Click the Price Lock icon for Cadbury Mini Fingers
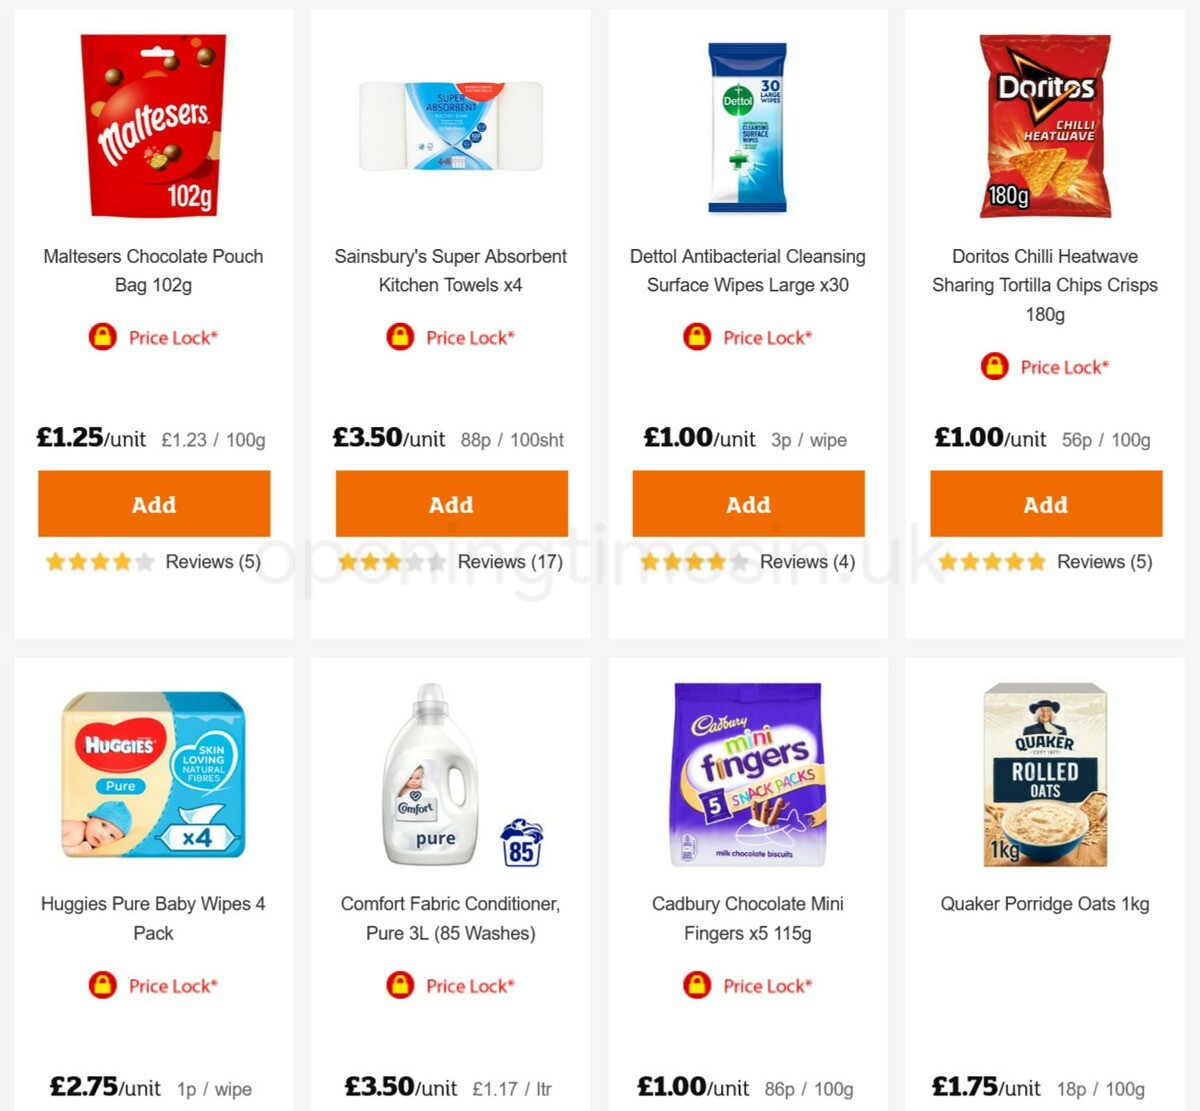This screenshot has width=1200, height=1111. click(x=697, y=985)
